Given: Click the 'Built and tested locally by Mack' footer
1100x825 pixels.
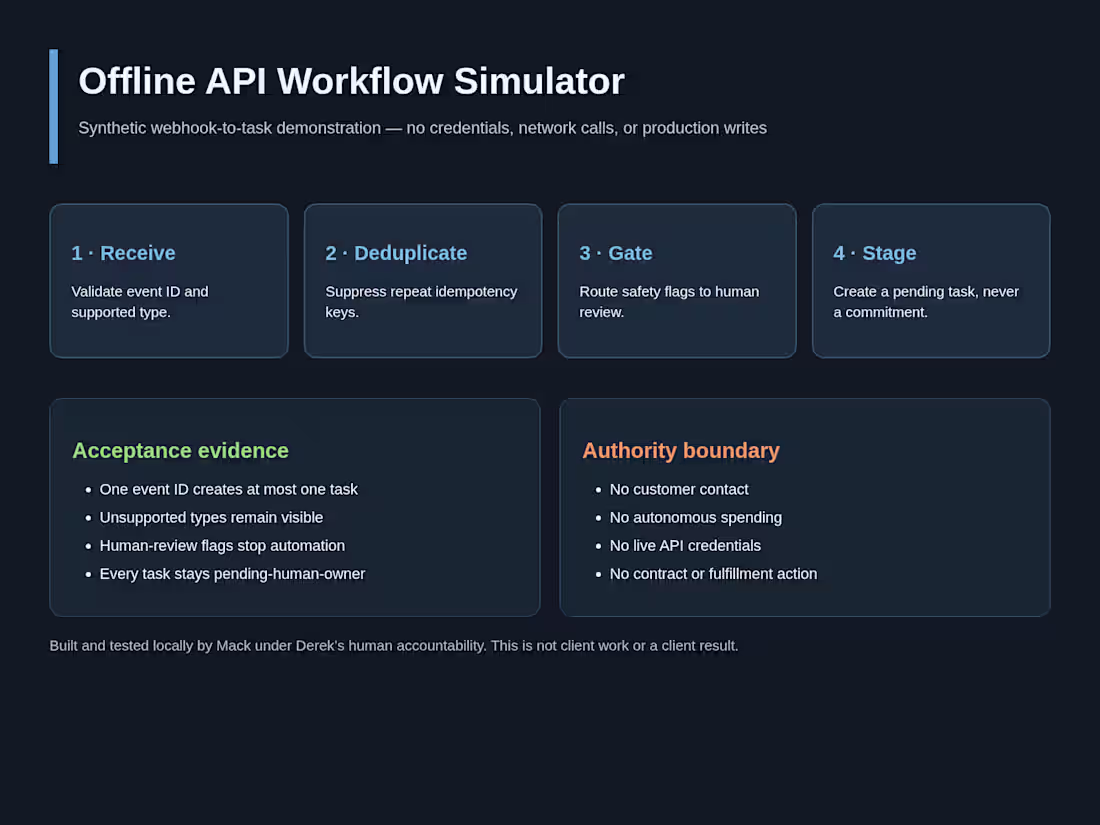Looking at the screenshot, I should pyautogui.click(x=394, y=645).
